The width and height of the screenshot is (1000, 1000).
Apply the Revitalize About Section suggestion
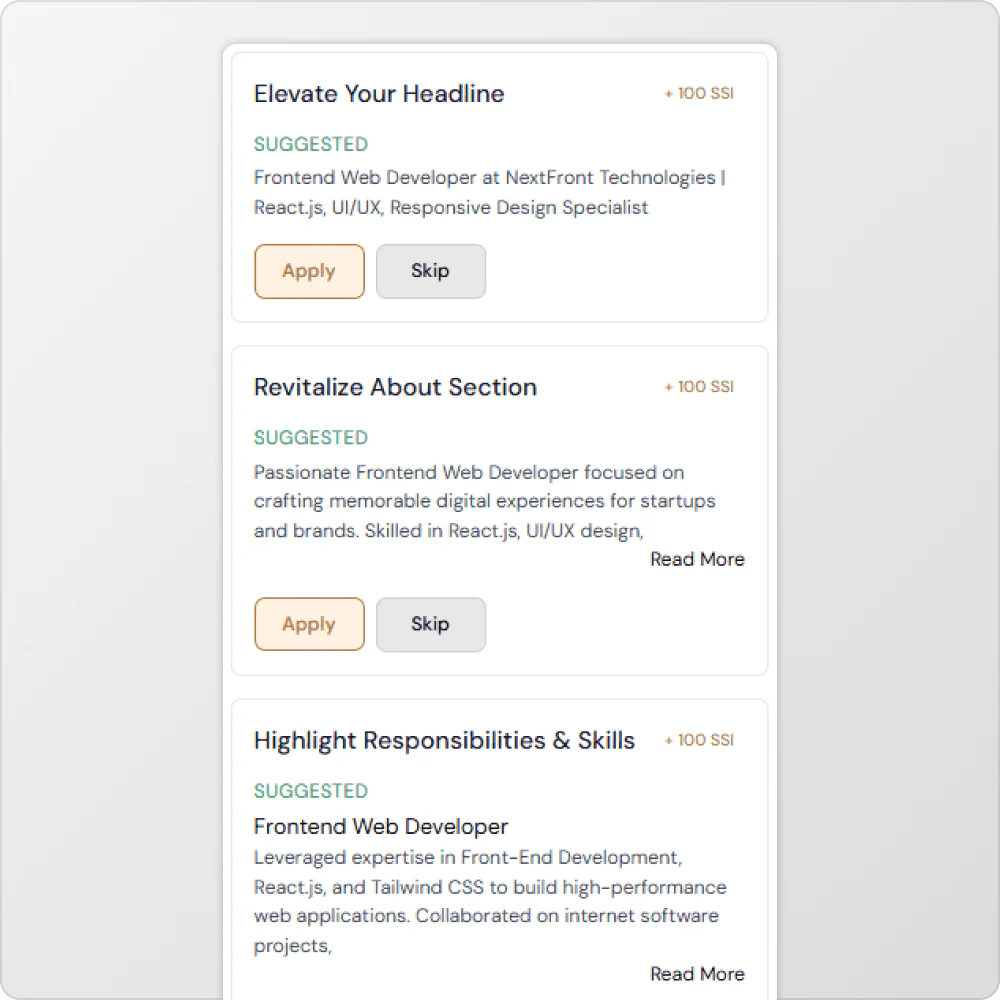coord(308,624)
